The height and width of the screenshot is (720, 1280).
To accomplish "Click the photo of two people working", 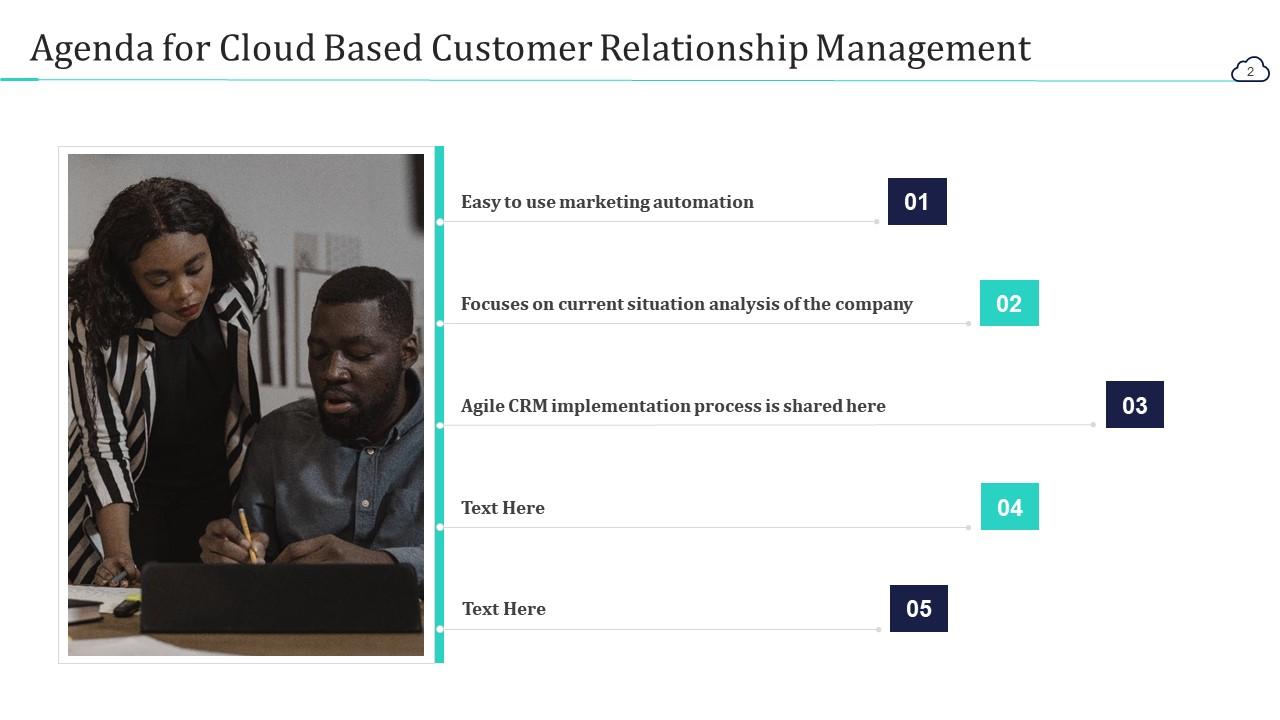I will pyautogui.click(x=246, y=404).
